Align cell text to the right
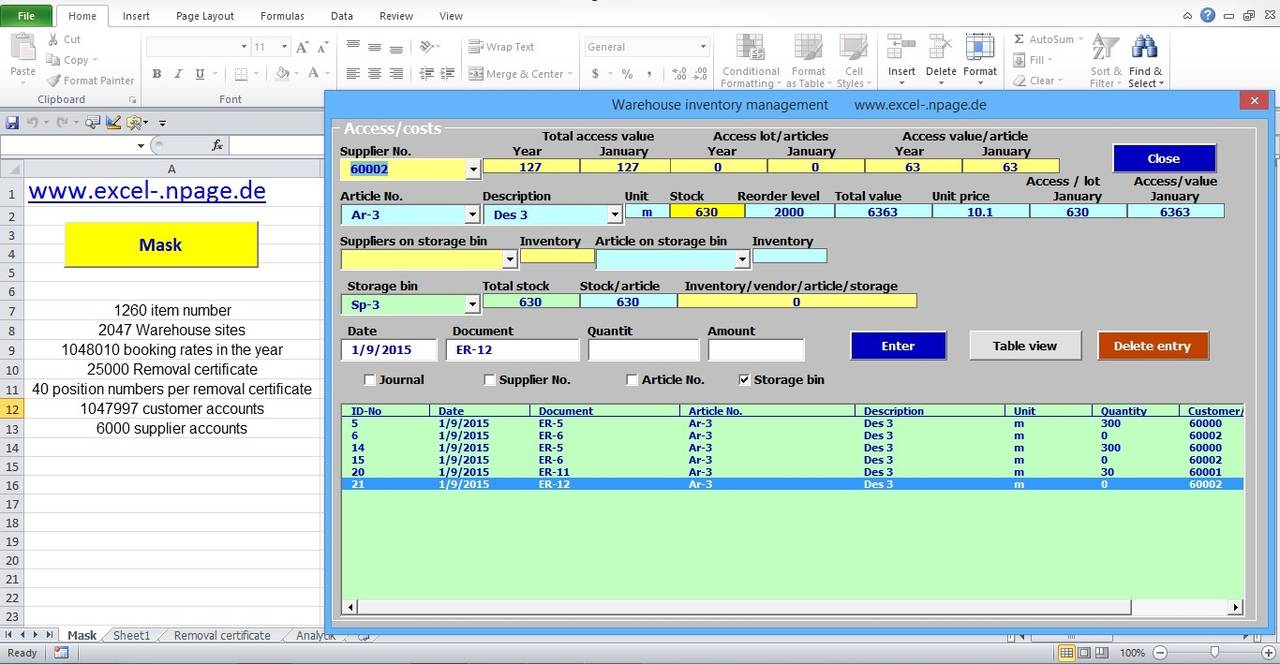 396,74
